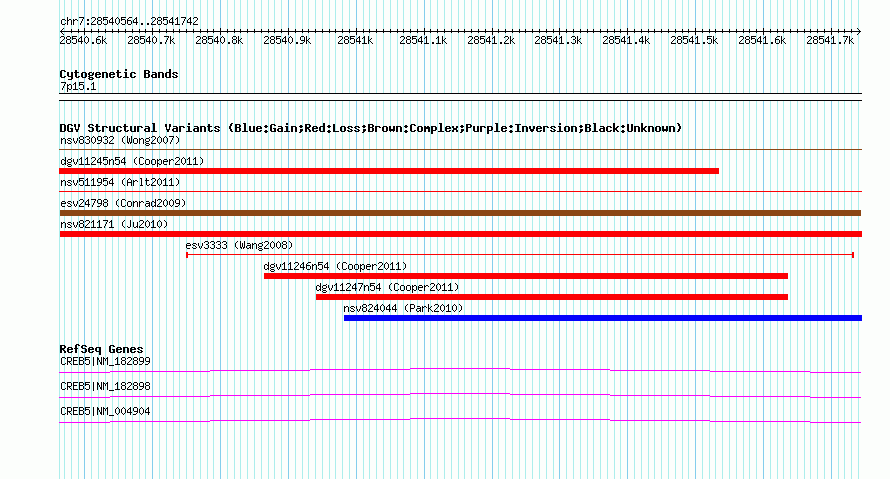This screenshot has height=479, width=890.
Task: Select the nsv830932 (Wong2007) variant label
Action: click(x=120, y=140)
